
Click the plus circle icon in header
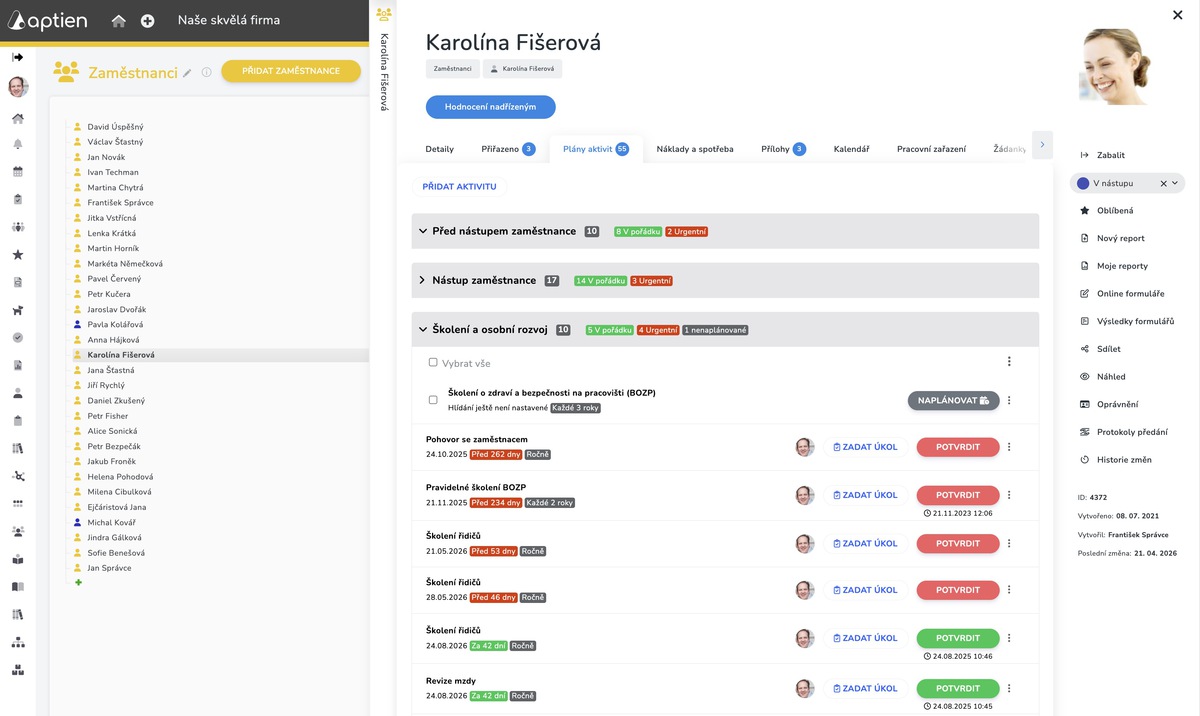pos(148,20)
